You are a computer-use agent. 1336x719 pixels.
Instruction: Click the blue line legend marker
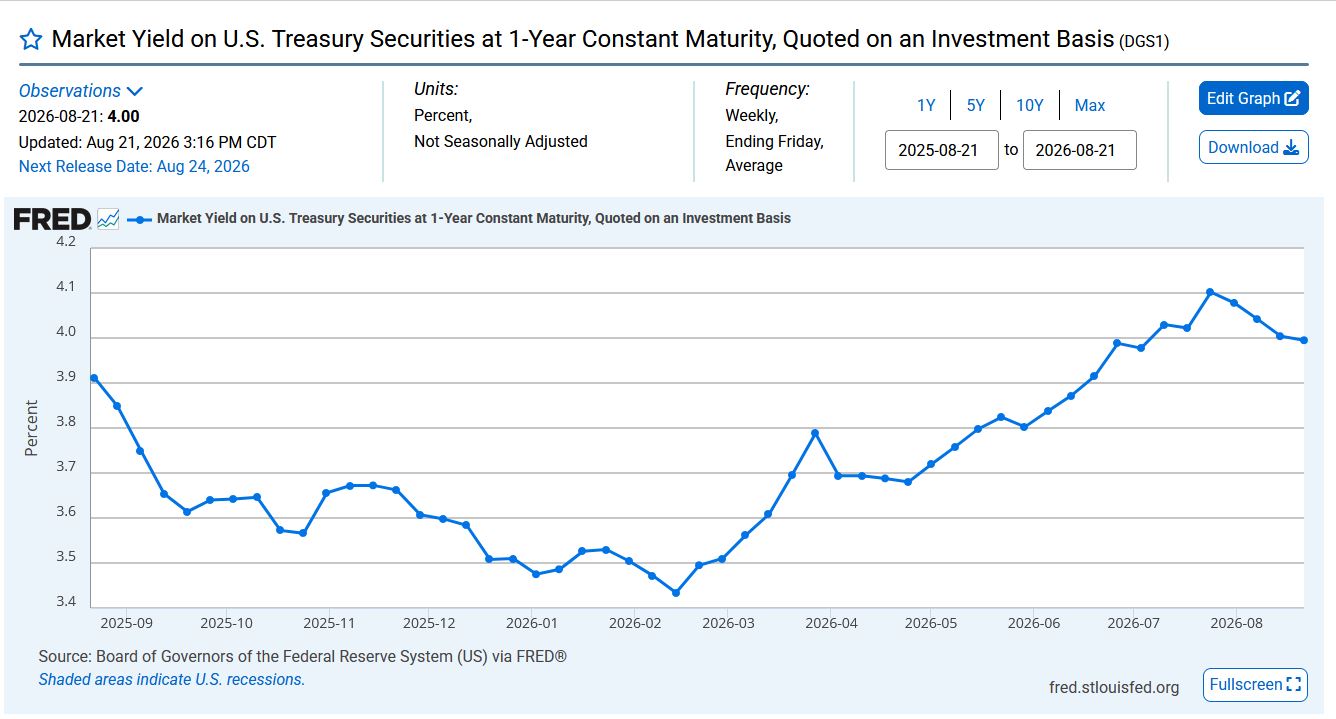pos(139,219)
